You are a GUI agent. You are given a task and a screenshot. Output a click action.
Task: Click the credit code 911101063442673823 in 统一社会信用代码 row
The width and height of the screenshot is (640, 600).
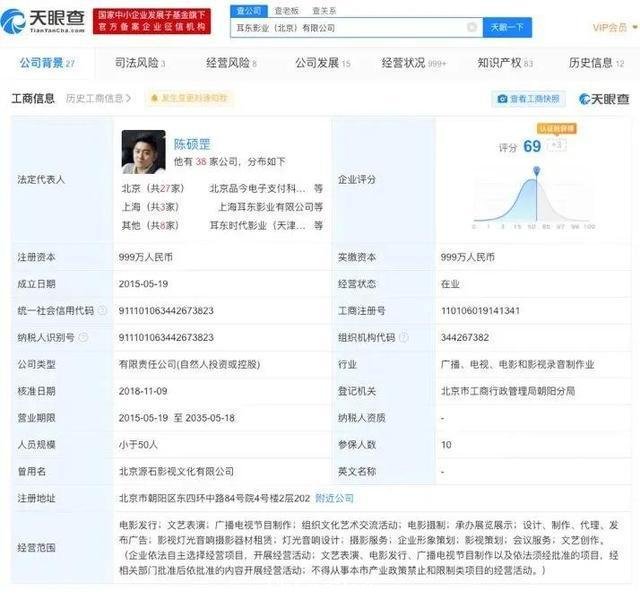tap(166, 311)
